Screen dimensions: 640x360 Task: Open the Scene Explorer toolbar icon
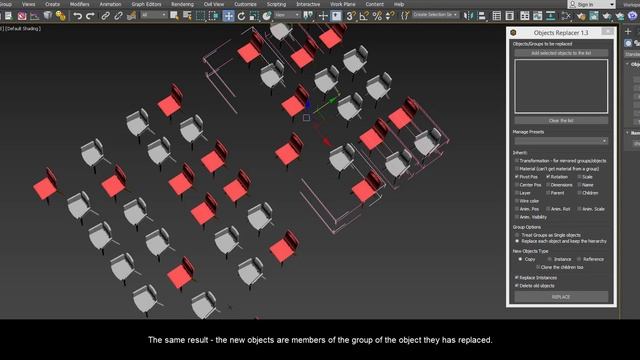[x=497, y=16]
